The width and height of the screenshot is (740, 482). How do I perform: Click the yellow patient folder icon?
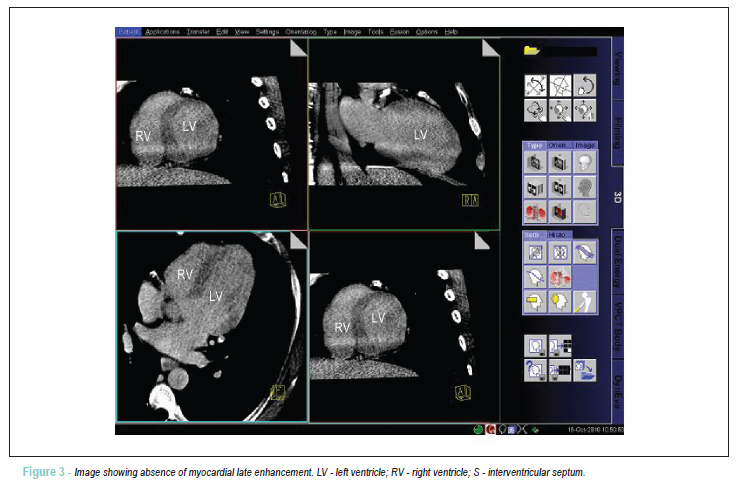[x=531, y=50]
